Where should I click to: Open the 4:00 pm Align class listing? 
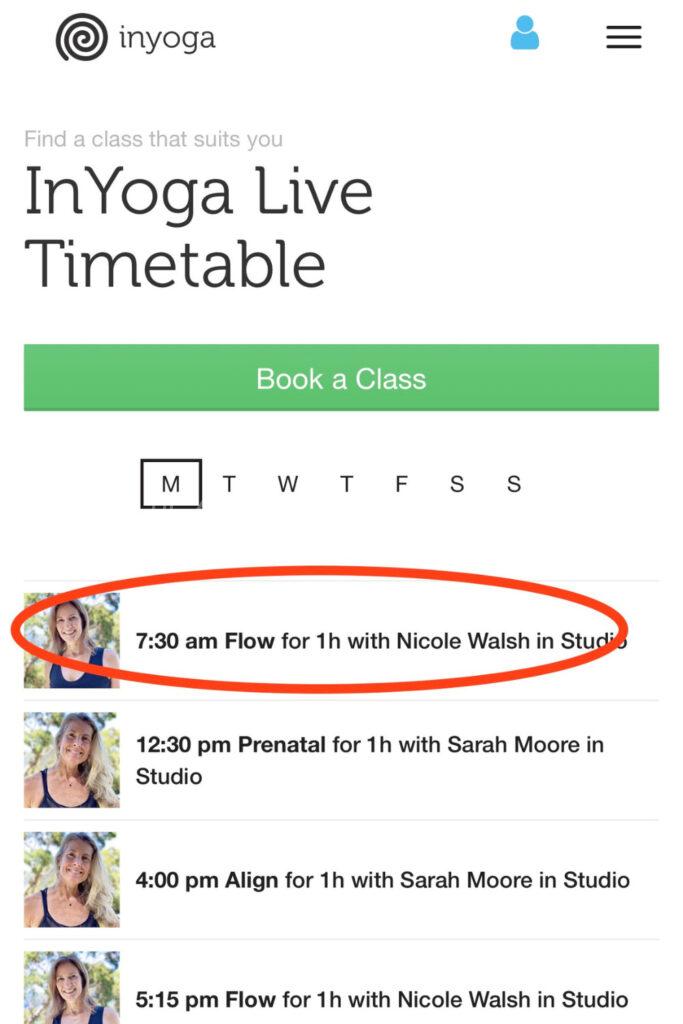382,880
